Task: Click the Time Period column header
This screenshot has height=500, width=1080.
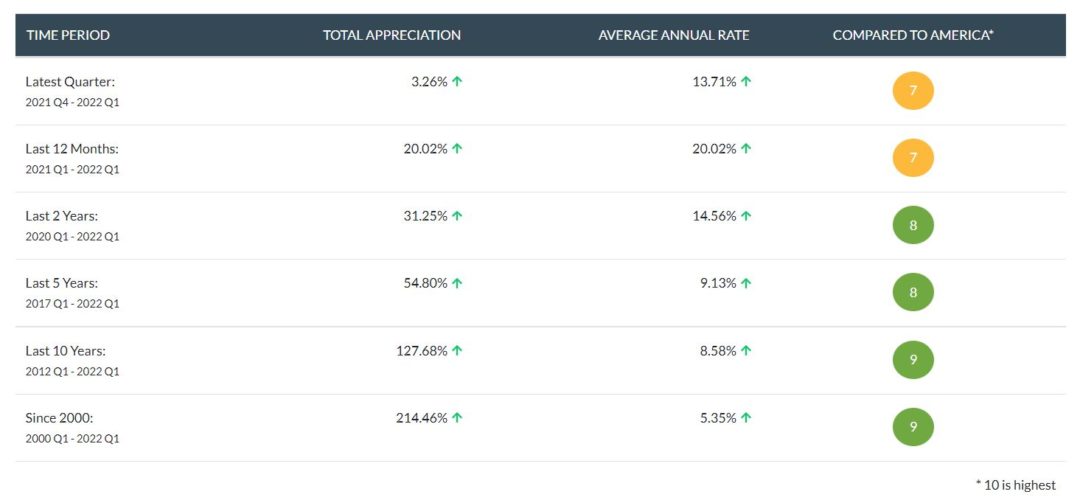Action: coord(68,35)
